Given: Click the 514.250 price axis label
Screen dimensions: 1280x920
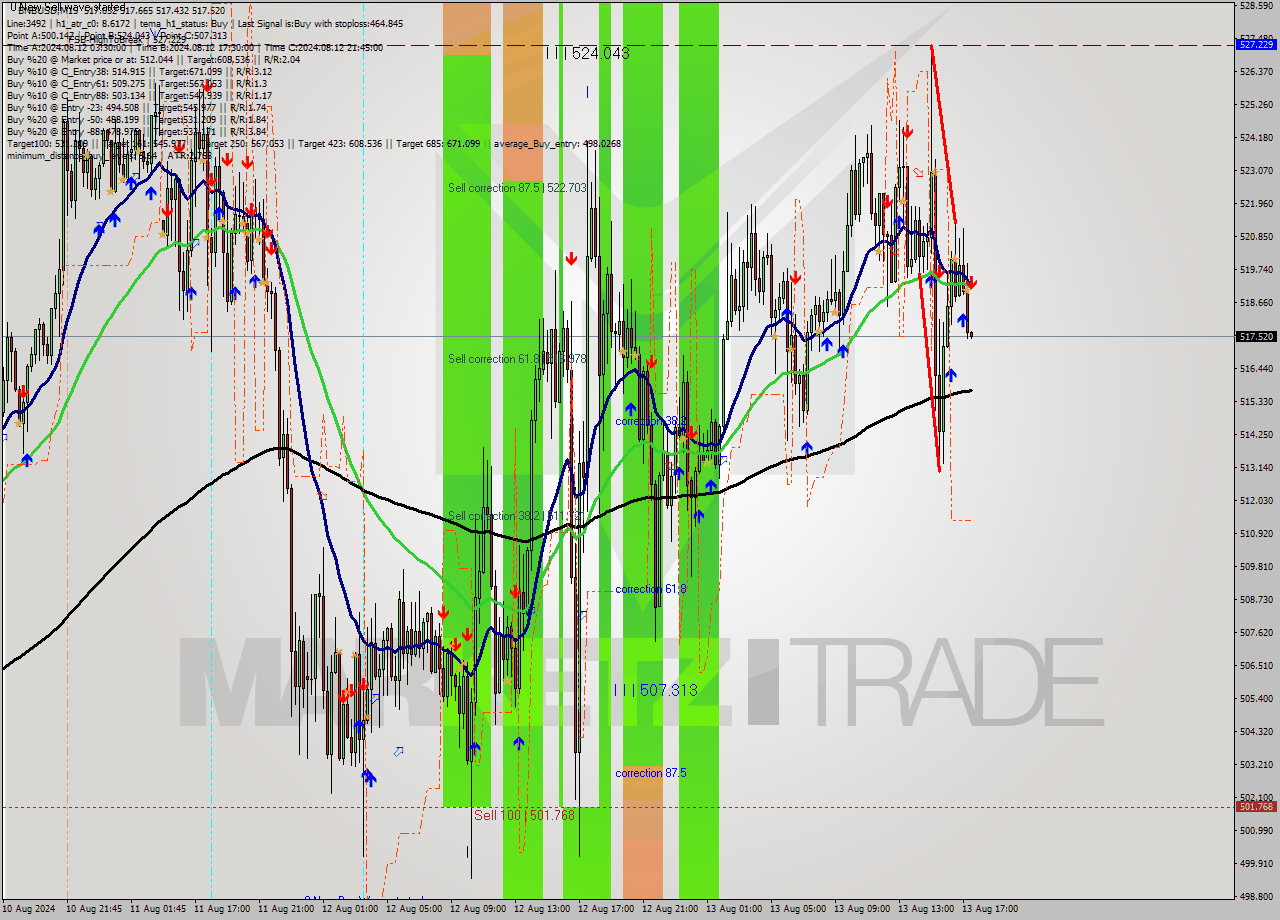Looking at the screenshot, I should click(x=1256, y=434).
